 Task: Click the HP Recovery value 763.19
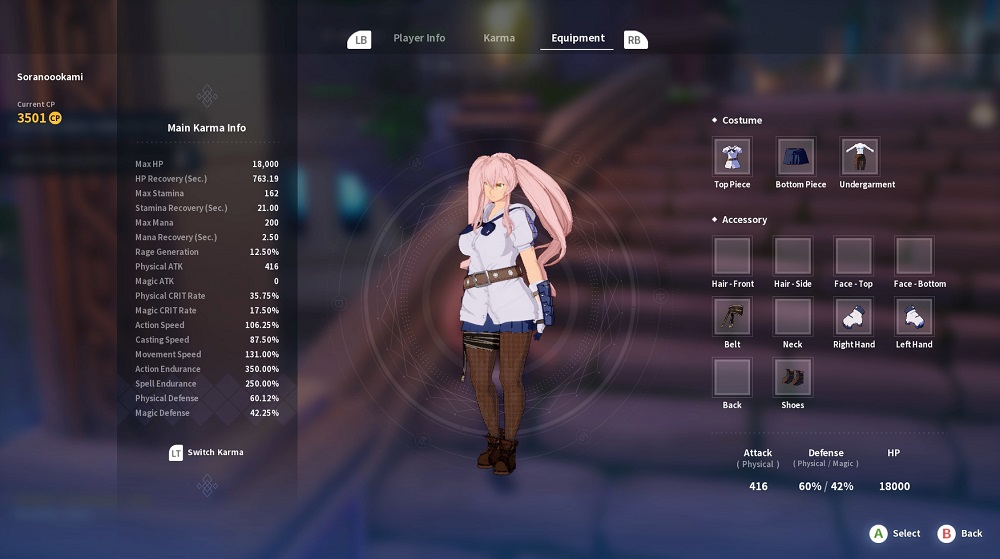265,178
